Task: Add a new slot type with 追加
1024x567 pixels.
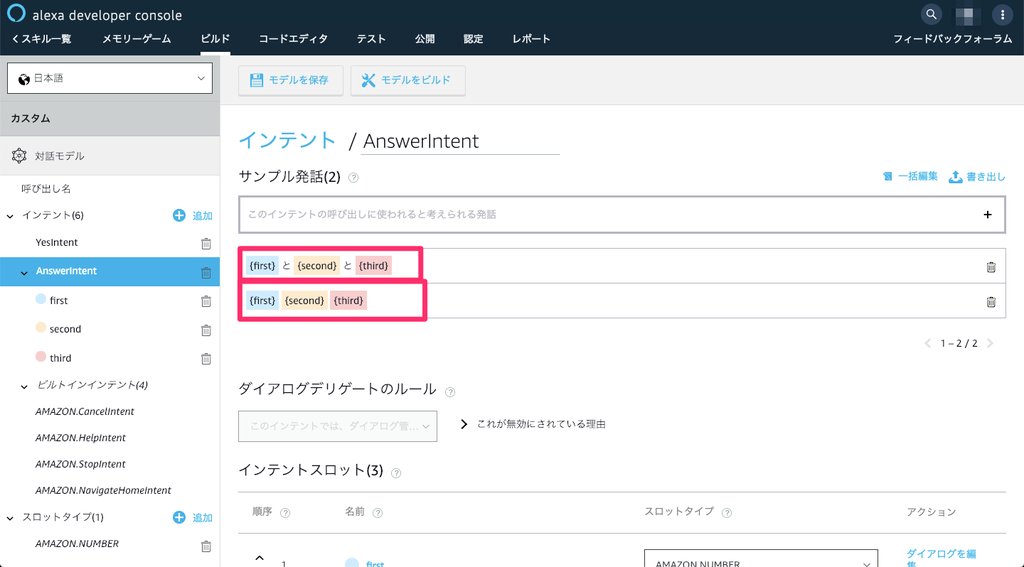Action: tap(193, 517)
